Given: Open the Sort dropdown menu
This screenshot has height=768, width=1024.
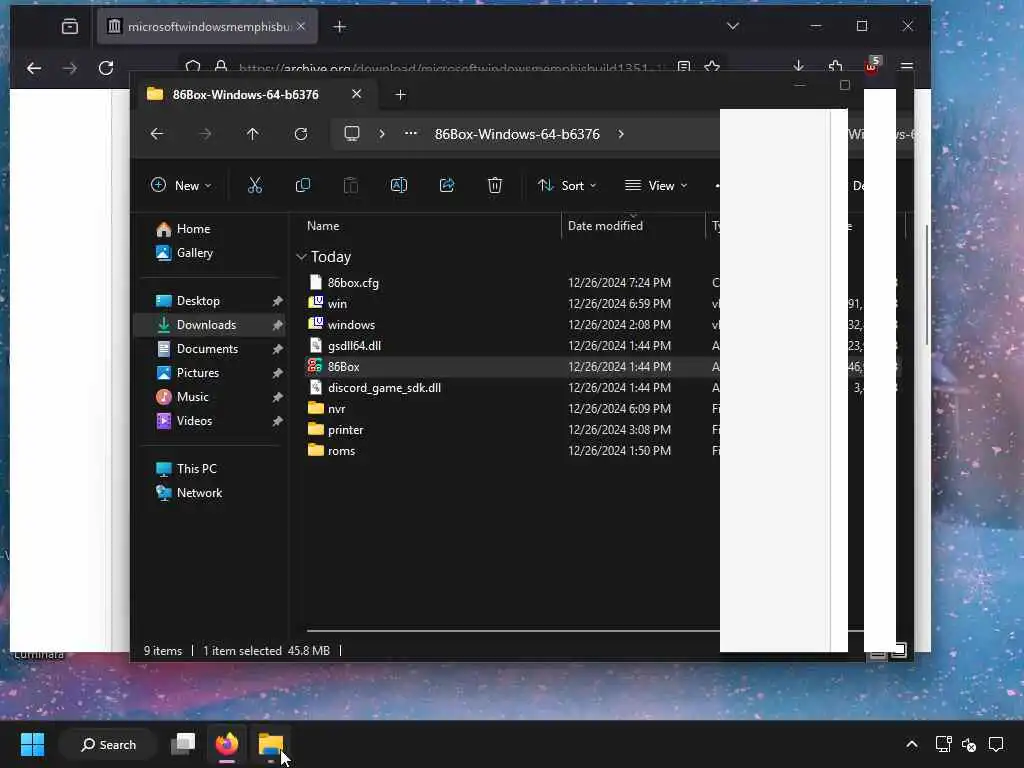Looking at the screenshot, I should coord(567,185).
